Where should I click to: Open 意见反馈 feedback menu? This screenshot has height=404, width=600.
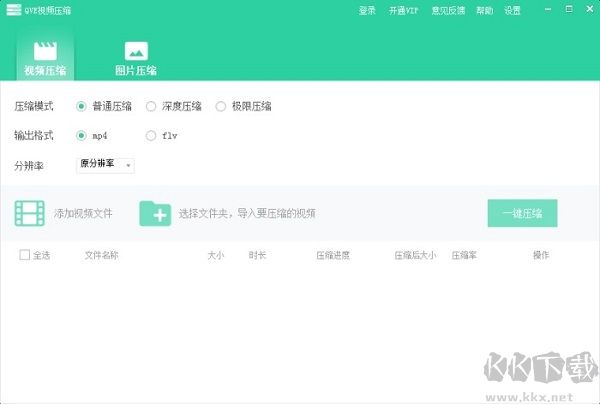(x=448, y=10)
